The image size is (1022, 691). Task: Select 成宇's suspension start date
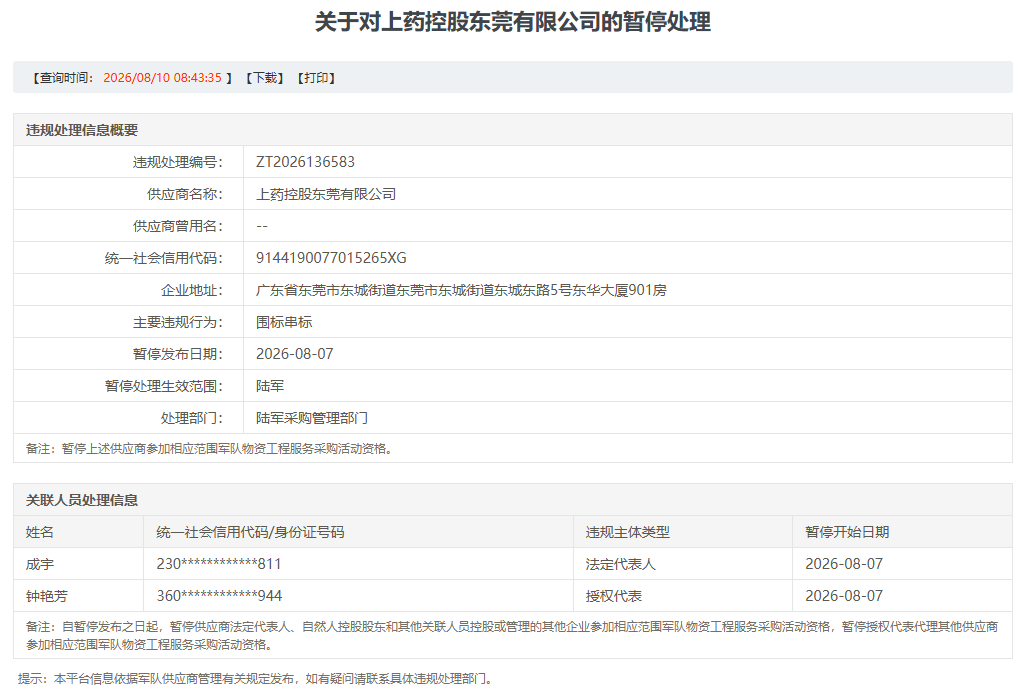844,564
